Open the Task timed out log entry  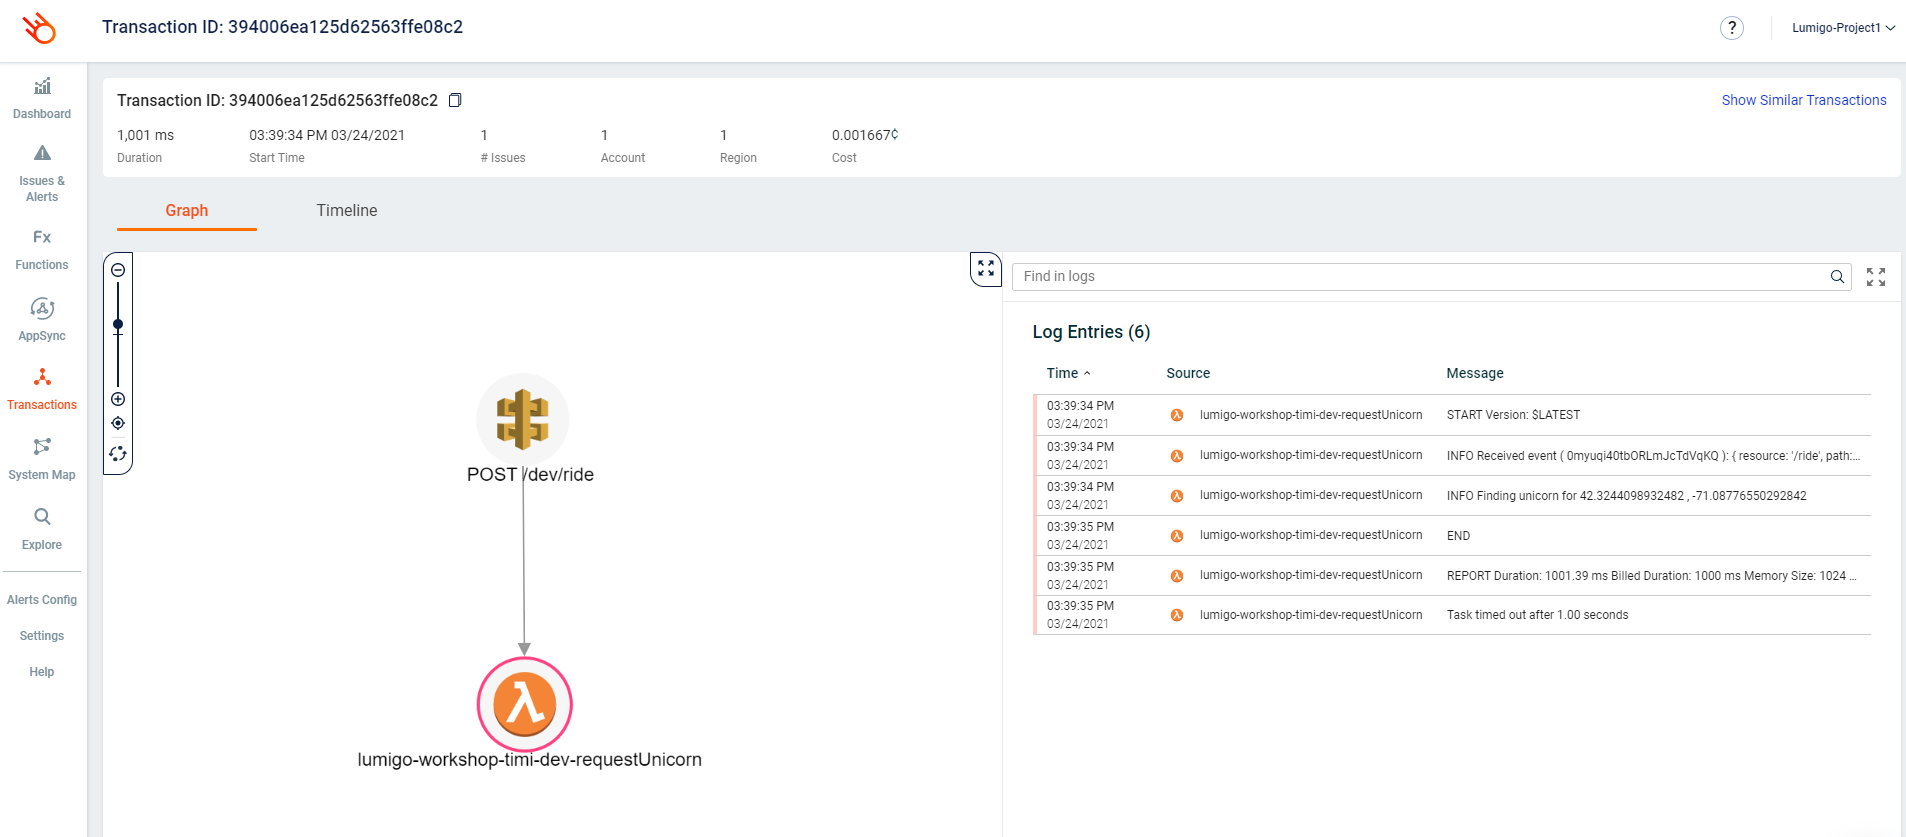pyautogui.click(x=1452, y=615)
